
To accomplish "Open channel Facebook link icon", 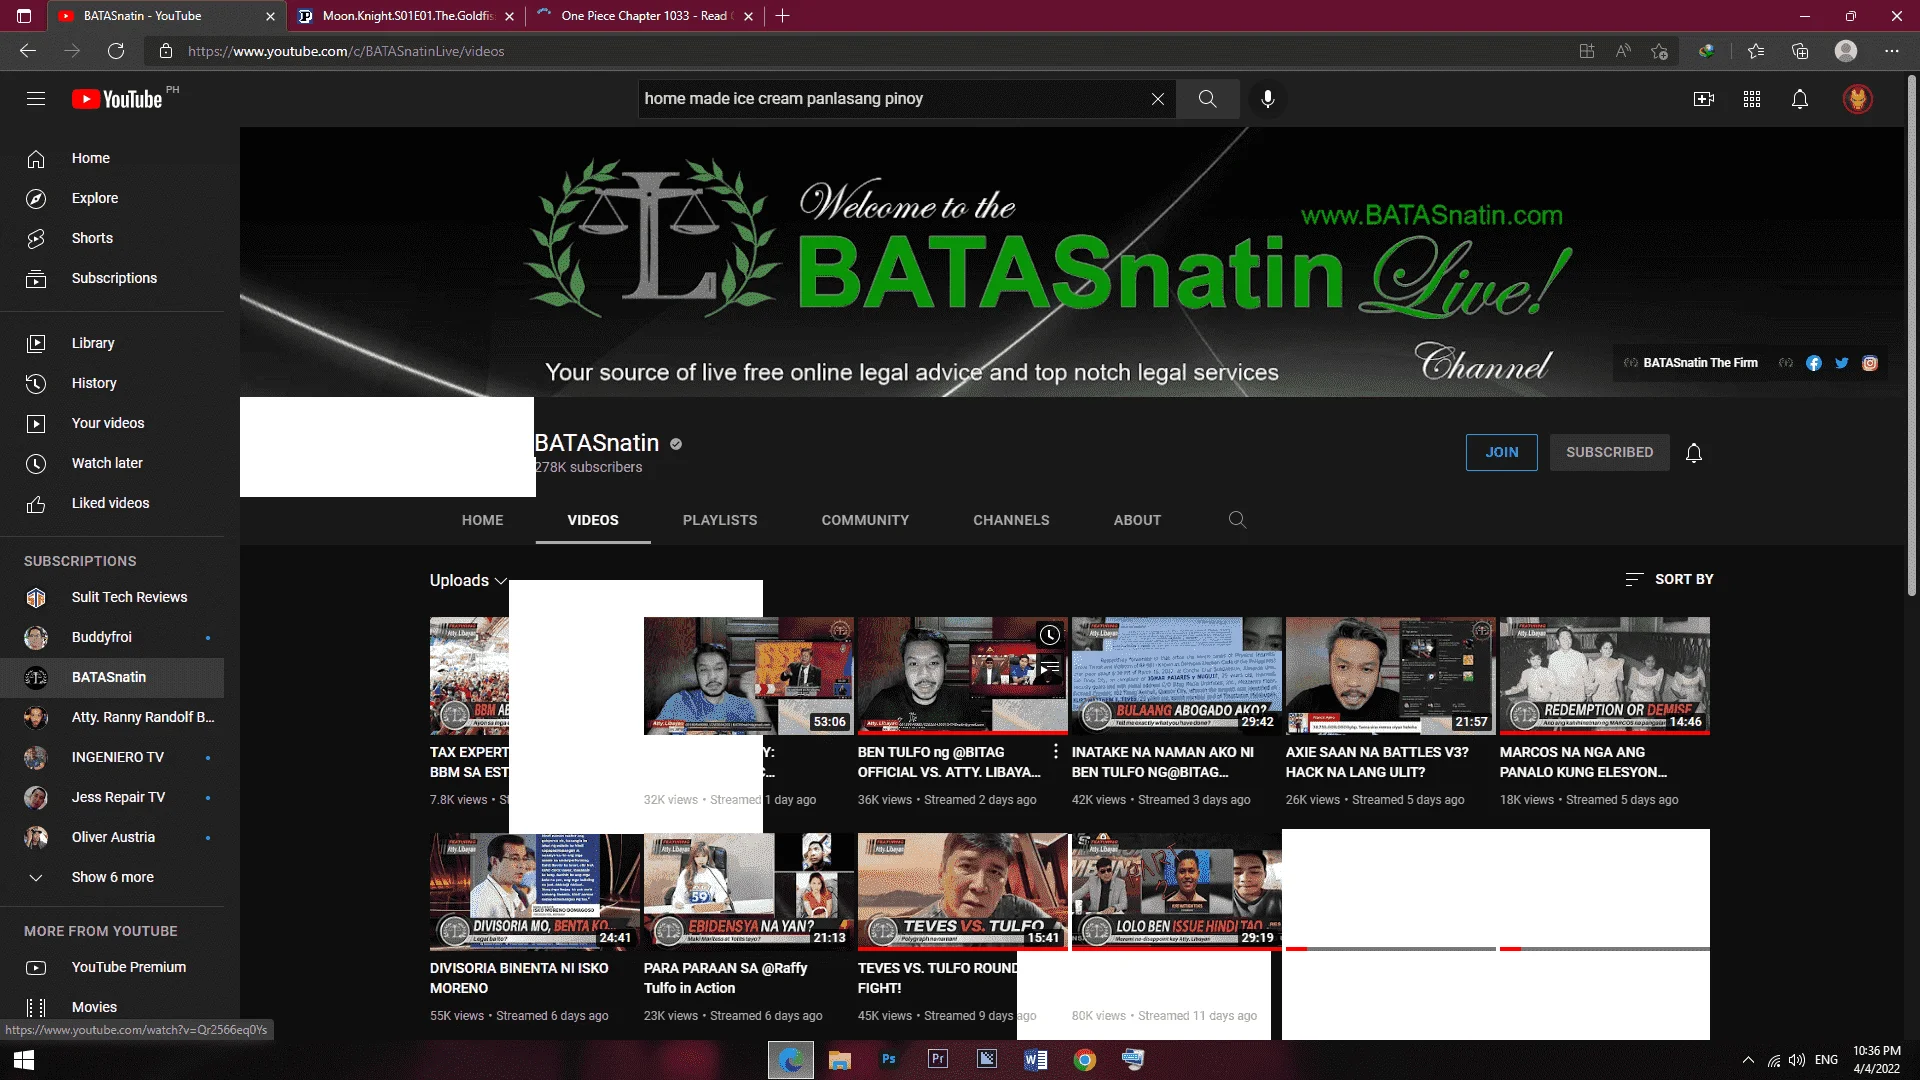I will click(1814, 363).
